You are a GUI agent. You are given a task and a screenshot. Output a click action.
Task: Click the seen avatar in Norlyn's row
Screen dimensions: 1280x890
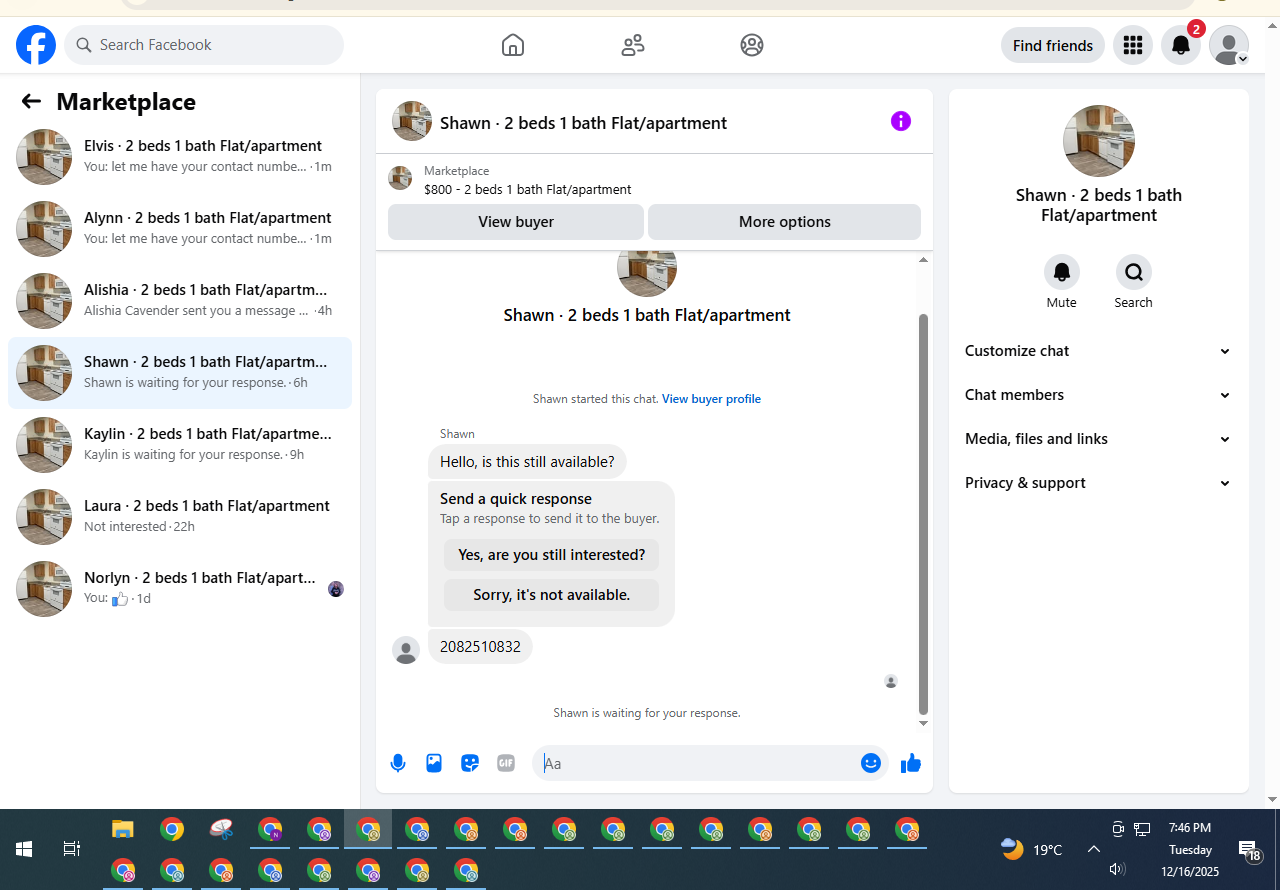tap(336, 589)
